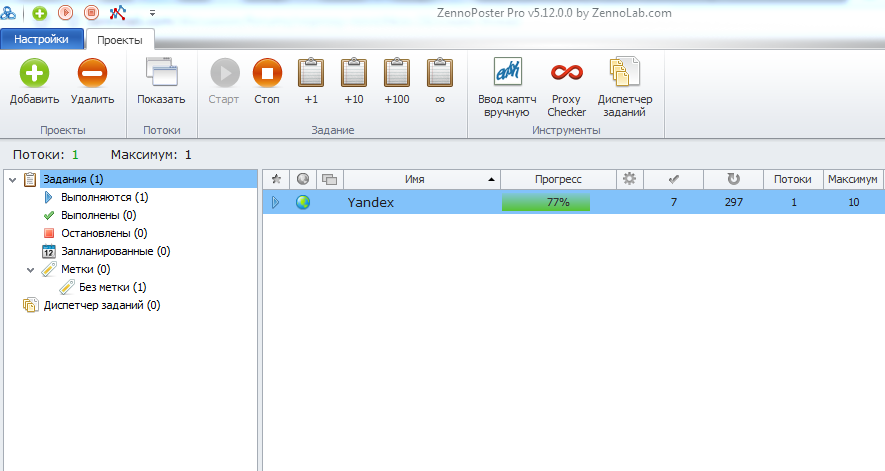Click refresh attempts column header
Image resolution: width=885 pixels, height=471 pixels.
(x=733, y=179)
